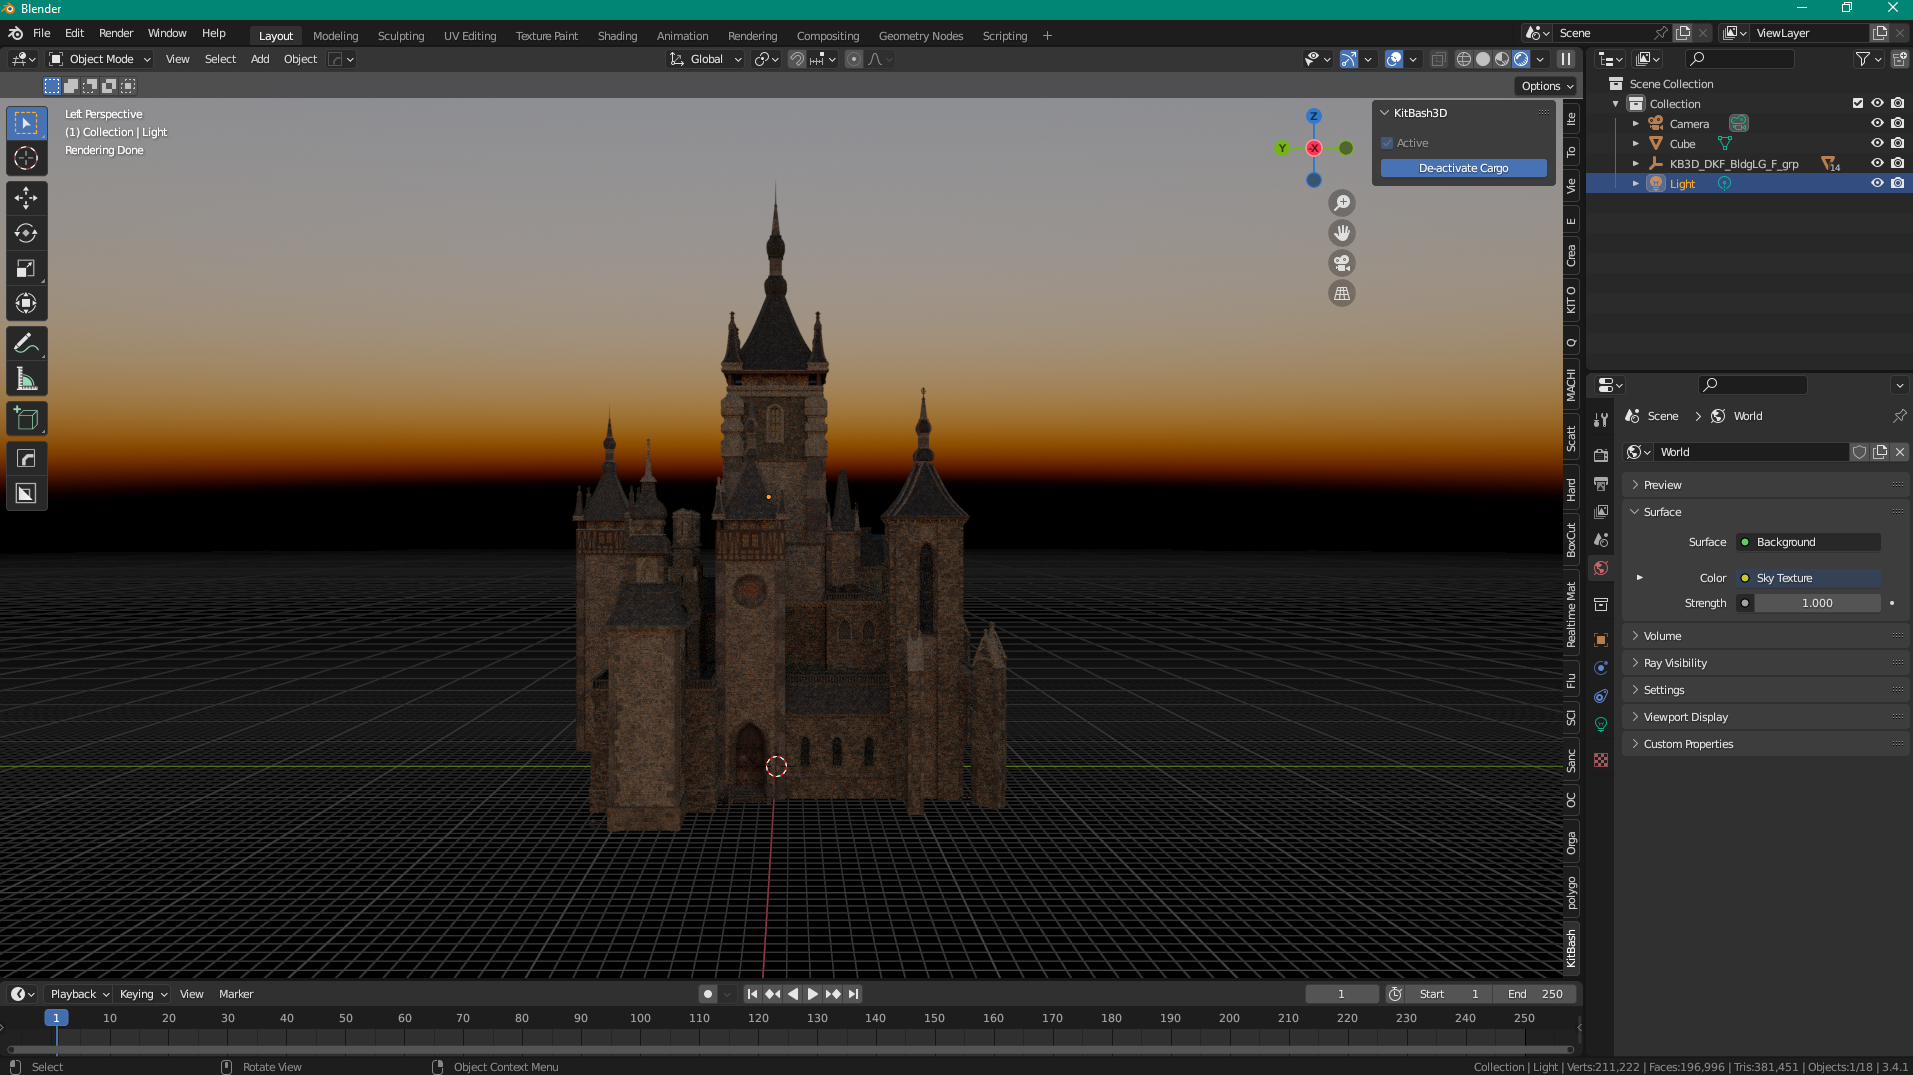Play the animation forward
The width and height of the screenshot is (1913, 1075).
pos(812,994)
